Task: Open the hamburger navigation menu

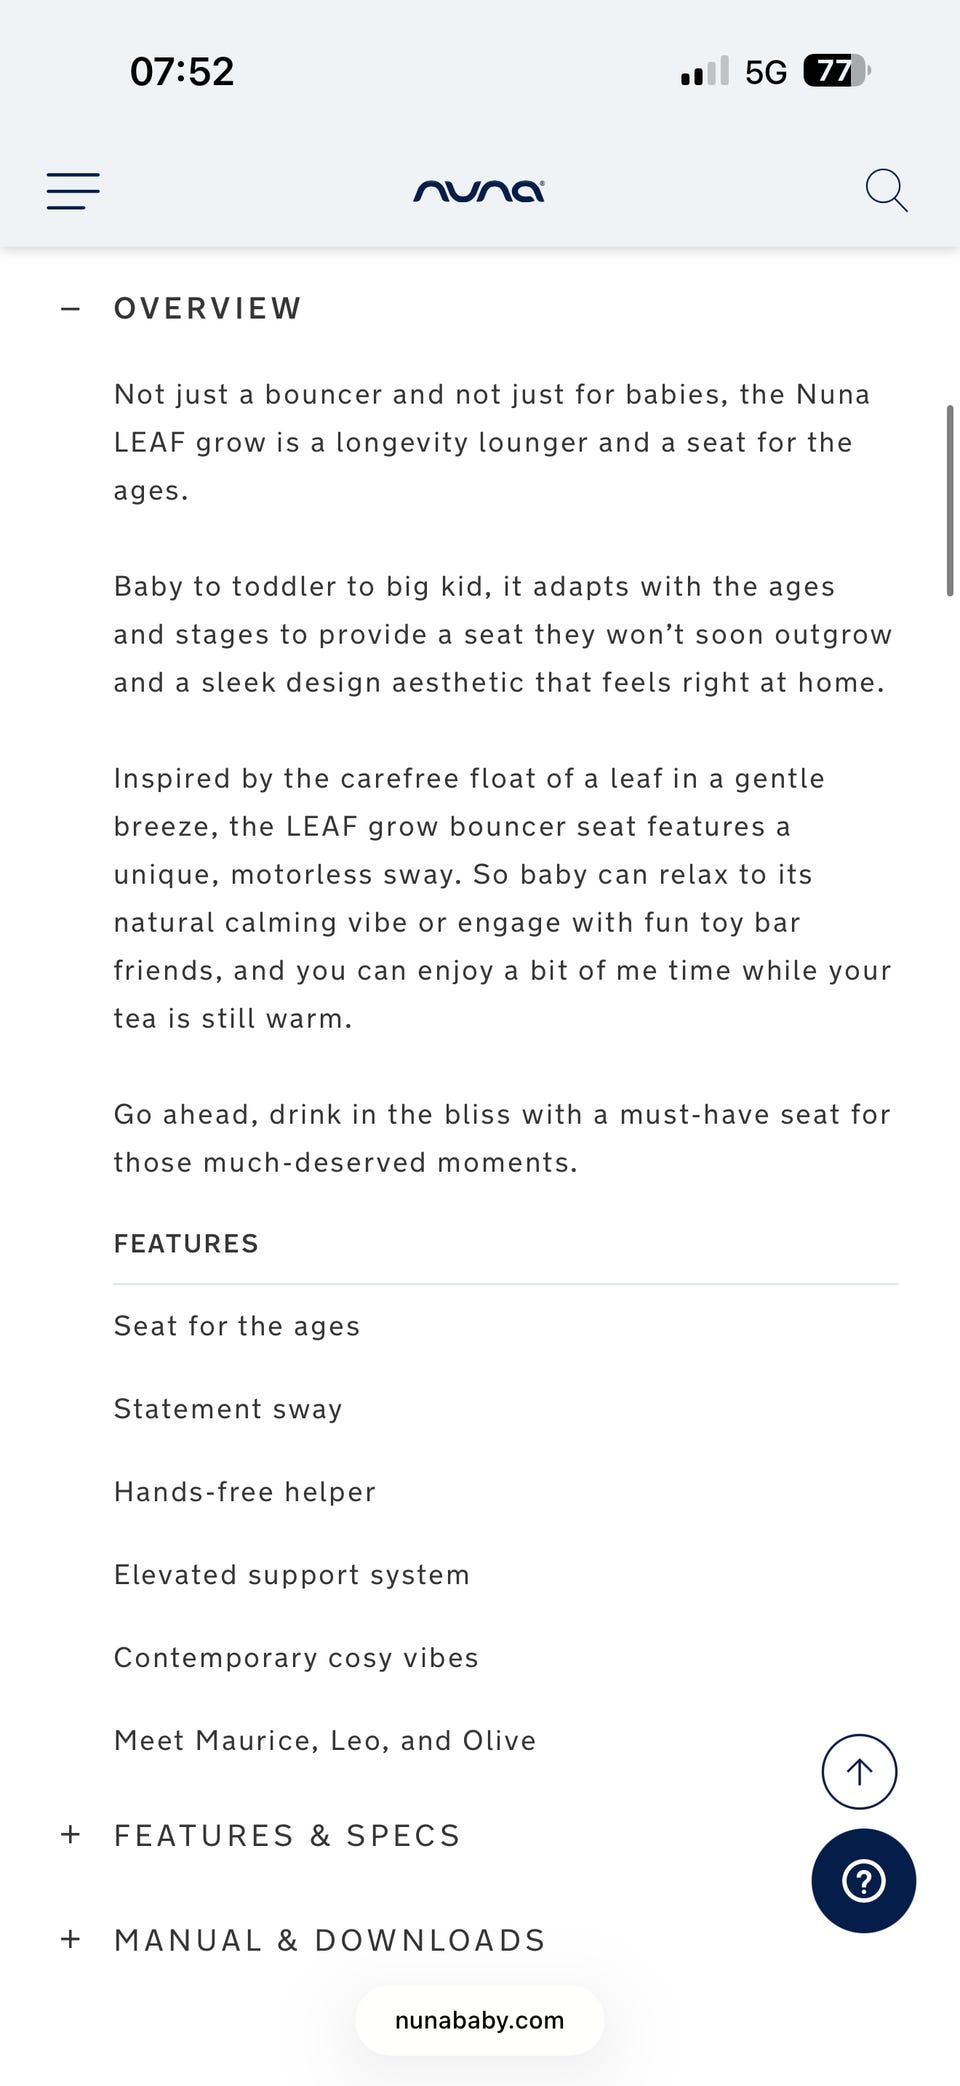Action: (x=73, y=190)
